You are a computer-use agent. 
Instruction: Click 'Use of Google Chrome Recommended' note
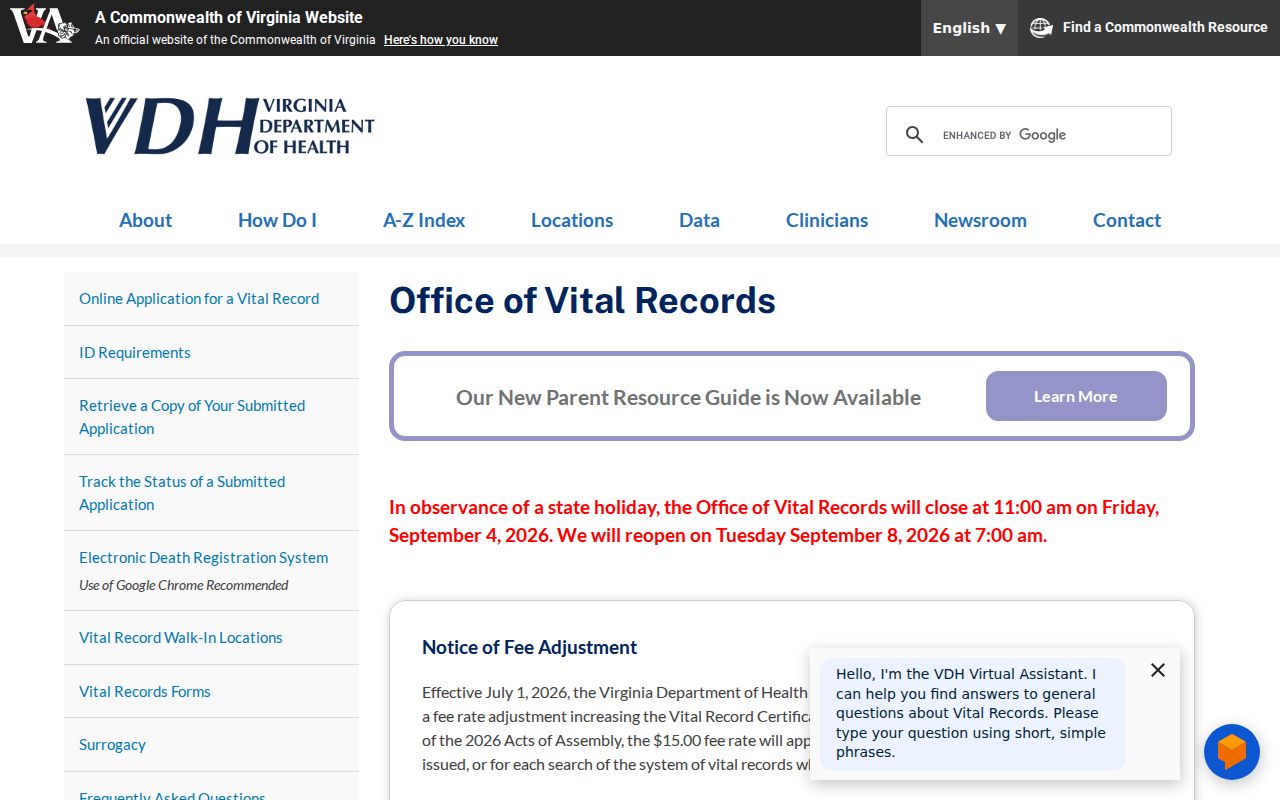point(184,585)
